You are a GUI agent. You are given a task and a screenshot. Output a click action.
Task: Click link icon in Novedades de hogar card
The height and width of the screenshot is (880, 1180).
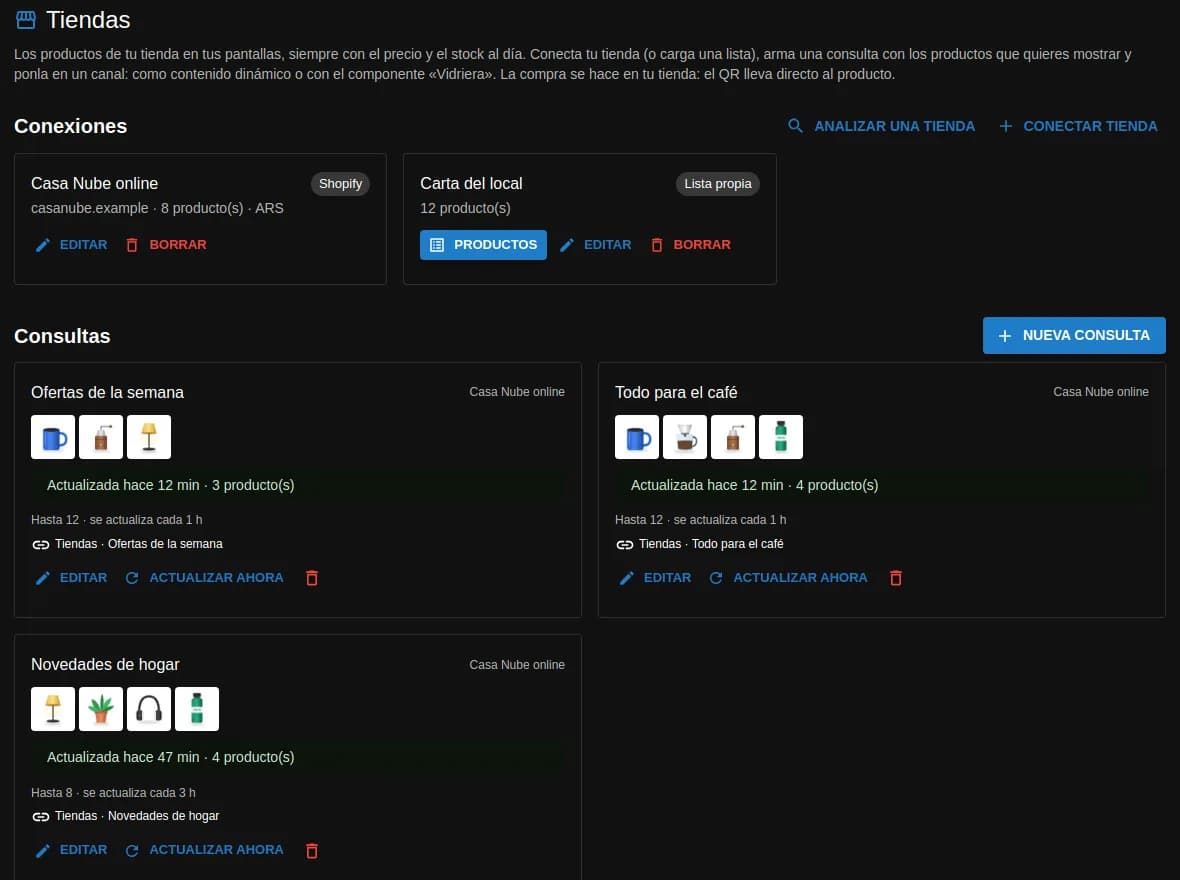click(x=41, y=816)
